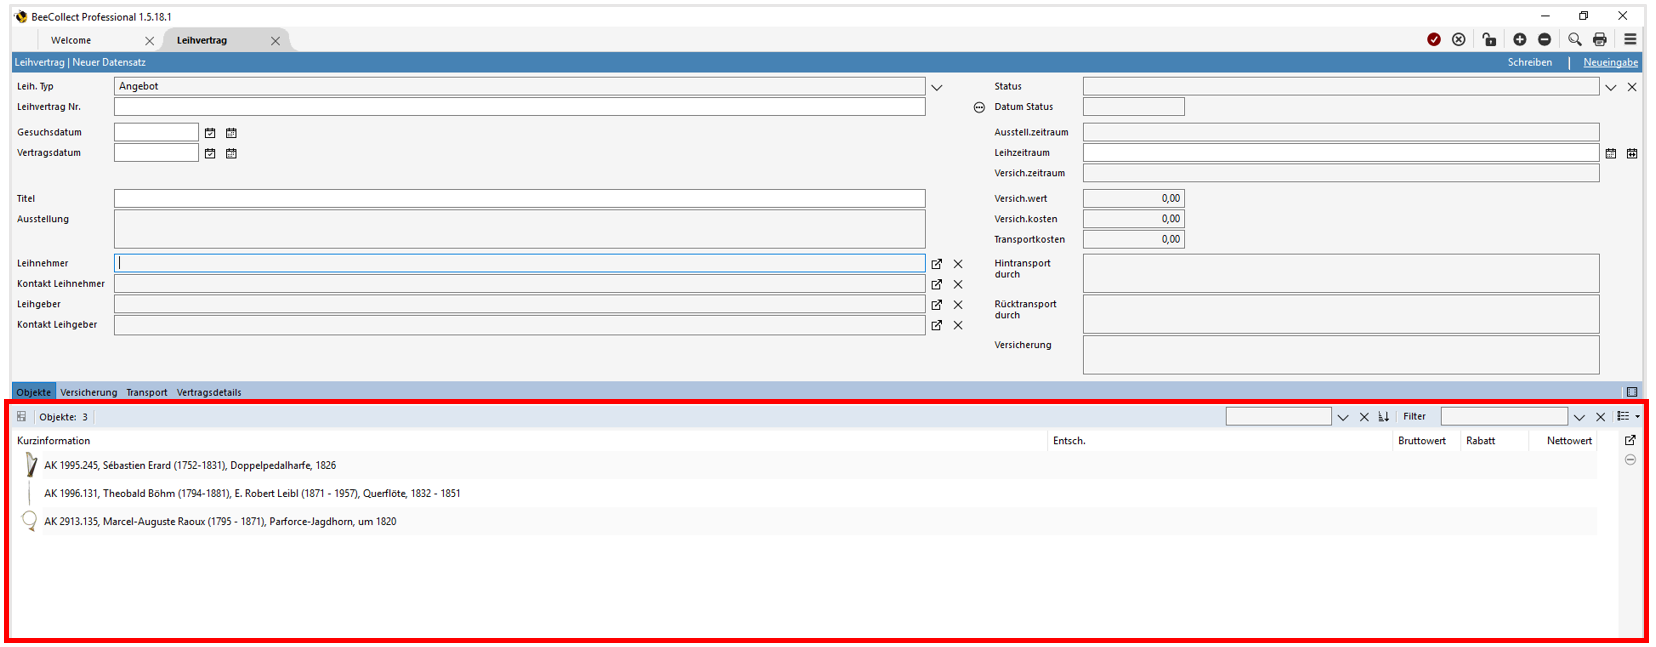This screenshot has width=1656, height=647.
Task: Click the sort order icon in objects toolbar
Action: pos(1384,417)
